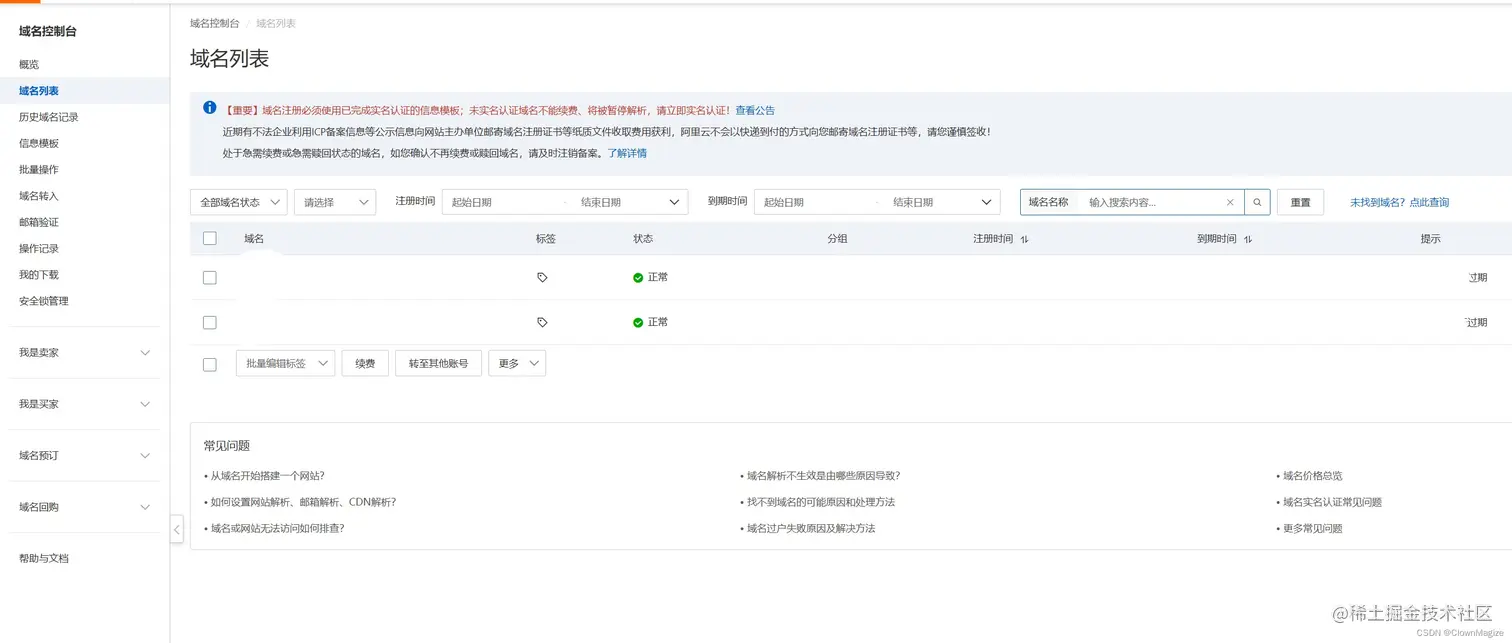Open the 更多 dropdown below the table
The height and width of the screenshot is (643, 1512).
(516, 363)
